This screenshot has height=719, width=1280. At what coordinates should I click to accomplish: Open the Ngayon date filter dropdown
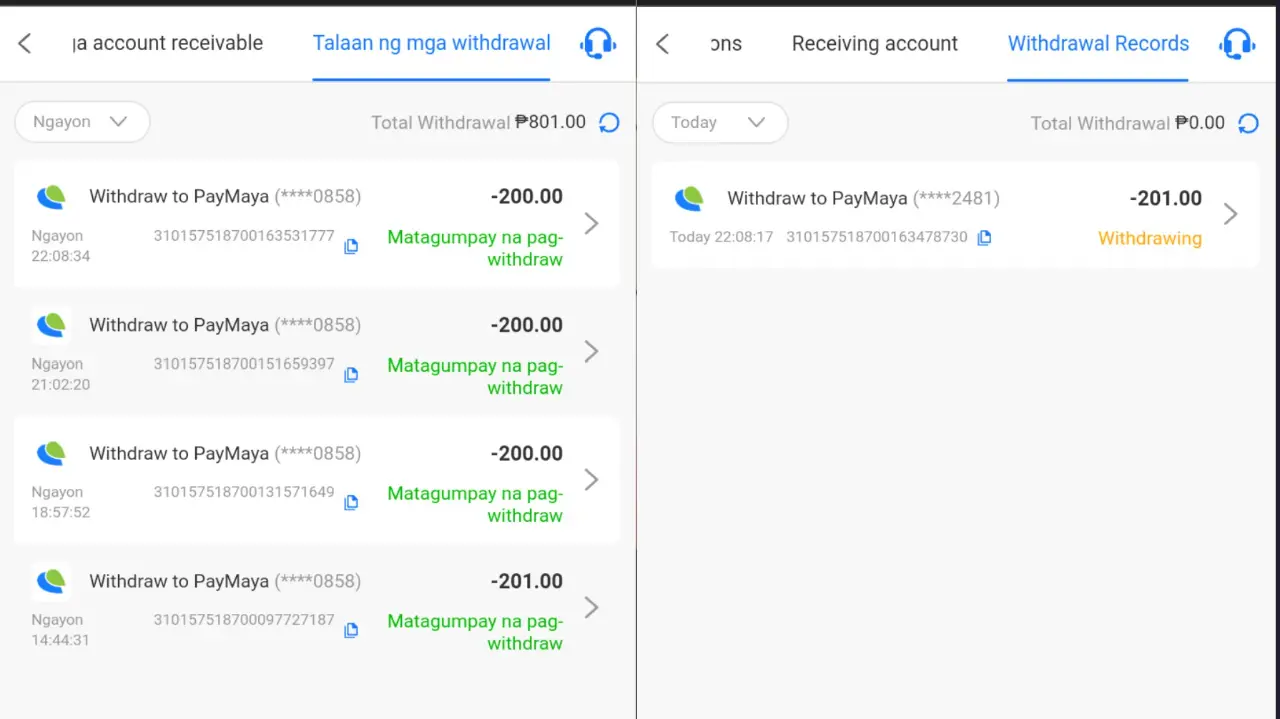pyautogui.click(x=82, y=122)
